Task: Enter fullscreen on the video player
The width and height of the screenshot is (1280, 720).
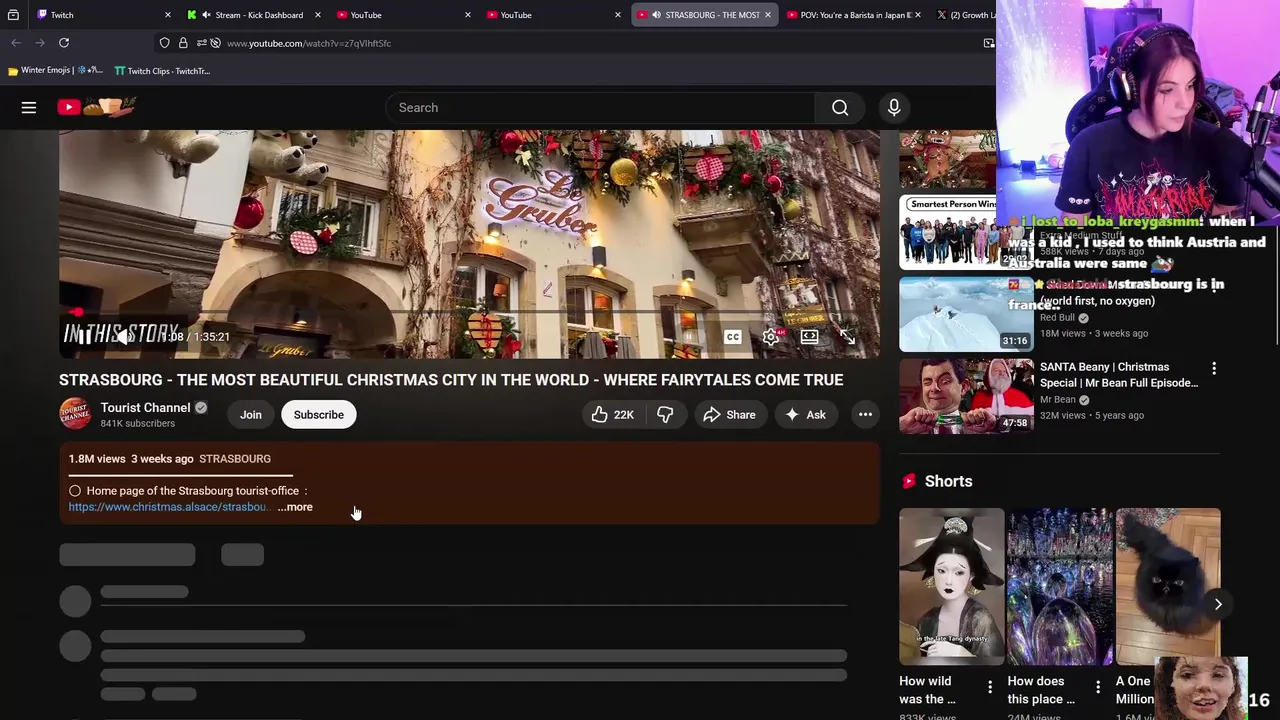Action: [847, 337]
